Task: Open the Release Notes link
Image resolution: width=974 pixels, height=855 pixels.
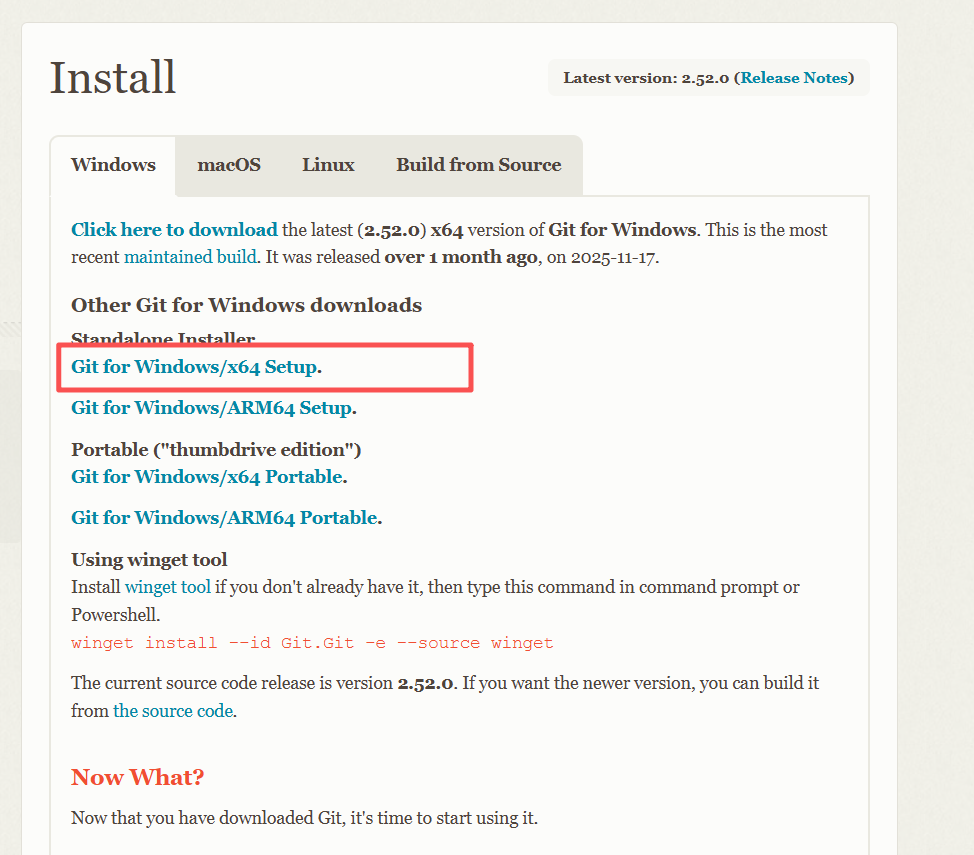Action: 794,78
